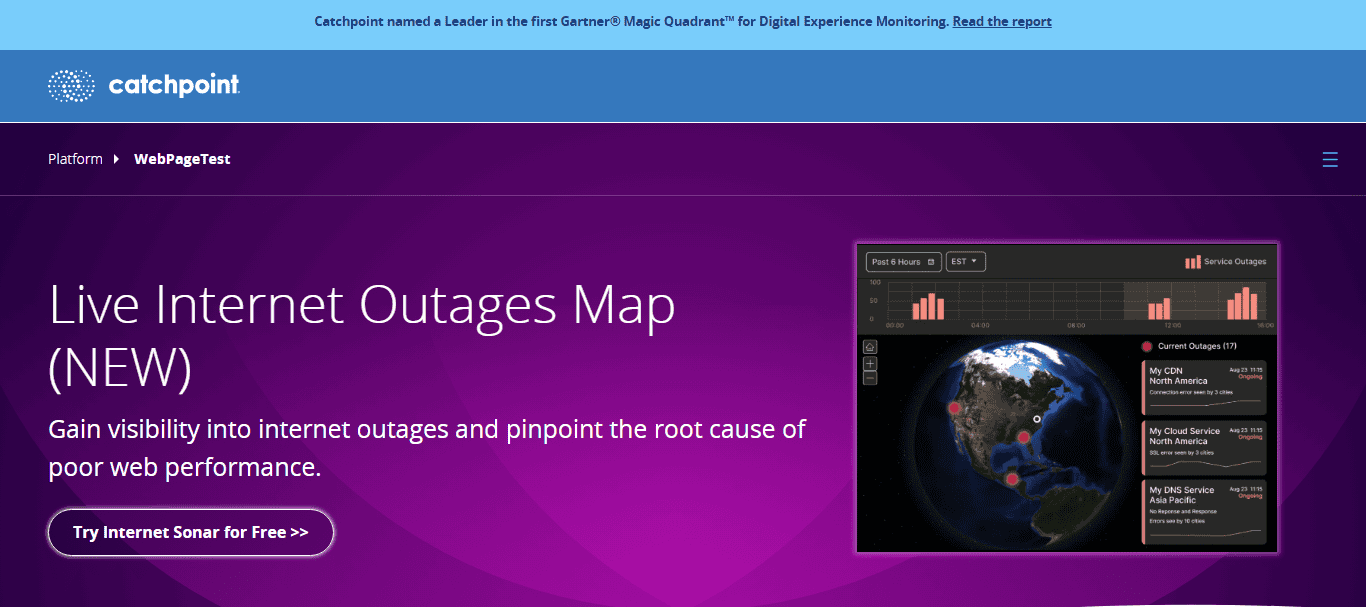Image resolution: width=1366 pixels, height=607 pixels.
Task: Click the Catchpoint logo
Action: pyautogui.click(x=144, y=86)
